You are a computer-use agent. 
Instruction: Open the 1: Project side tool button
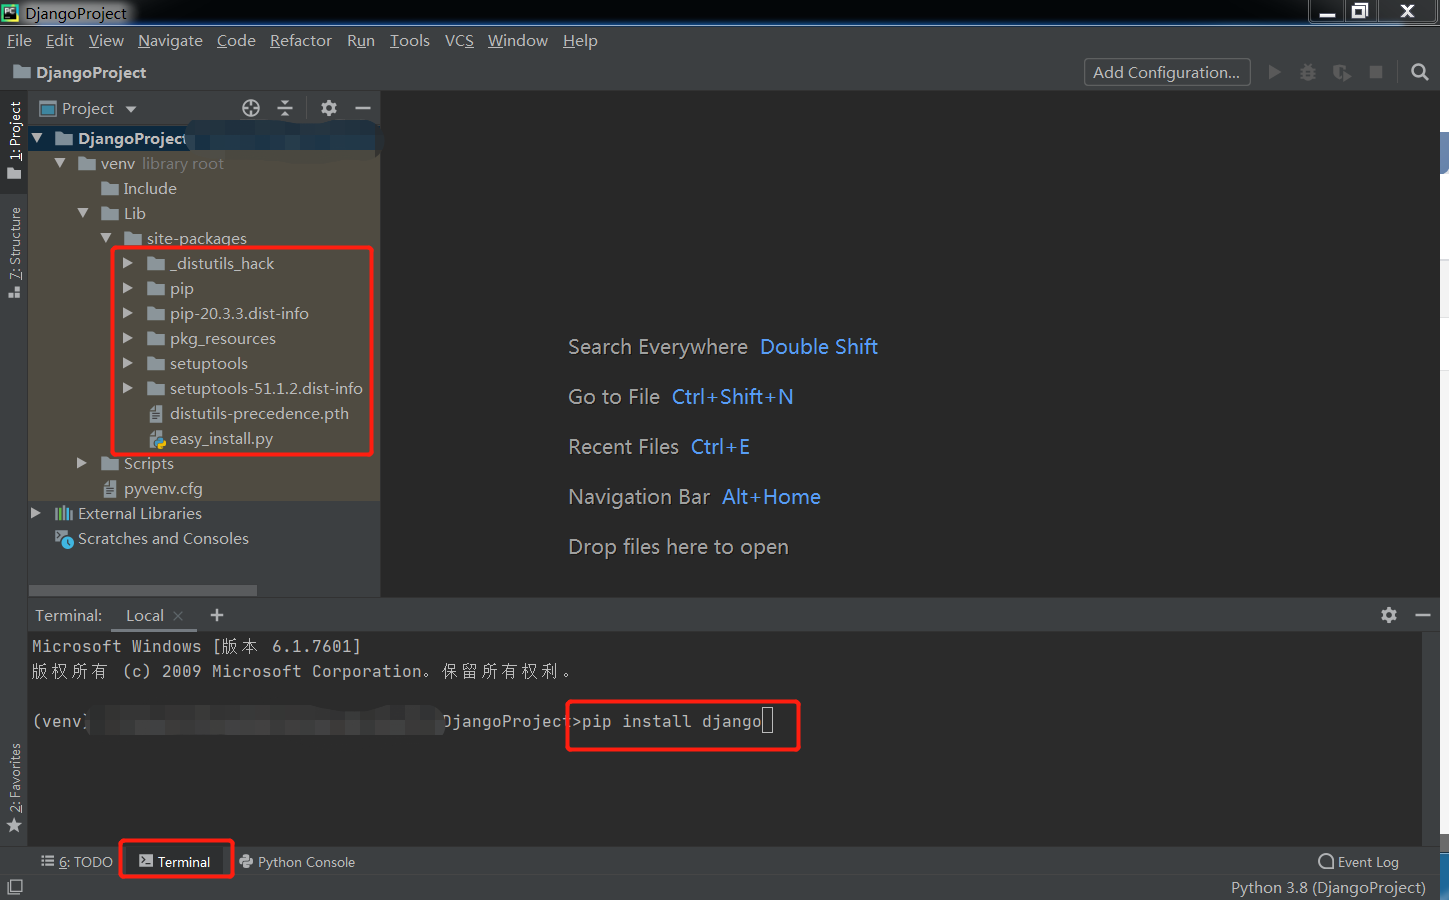[14, 140]
